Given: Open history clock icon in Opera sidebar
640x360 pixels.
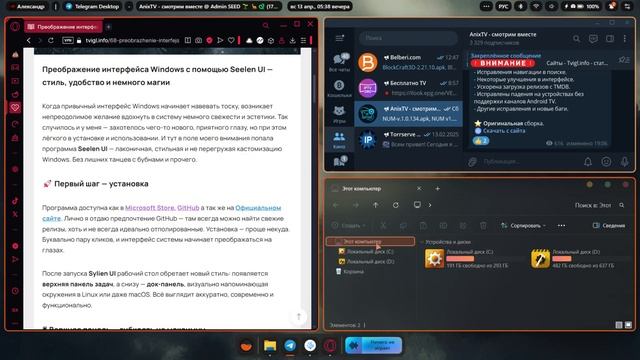Looking at the screenshot, I should (15, 291).
